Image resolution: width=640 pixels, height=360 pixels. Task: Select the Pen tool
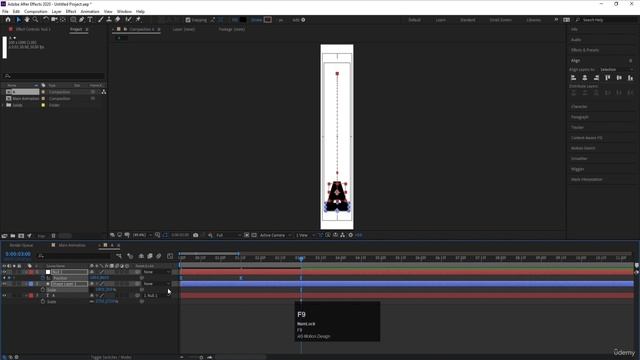(x=82, y=20)
